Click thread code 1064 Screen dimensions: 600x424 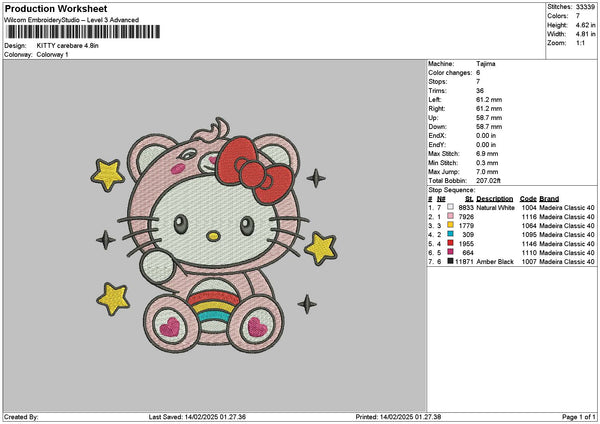click(529, 226)
